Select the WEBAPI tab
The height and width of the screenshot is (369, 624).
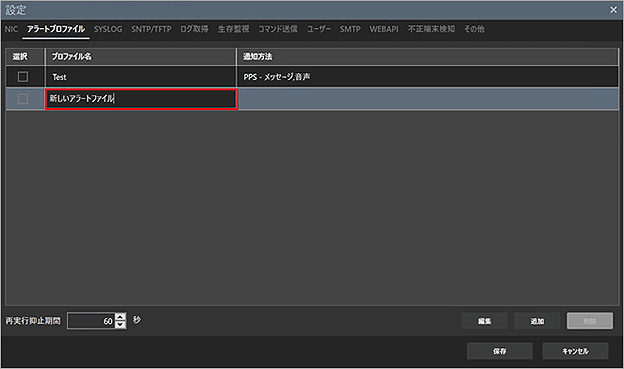click(384, 29)
